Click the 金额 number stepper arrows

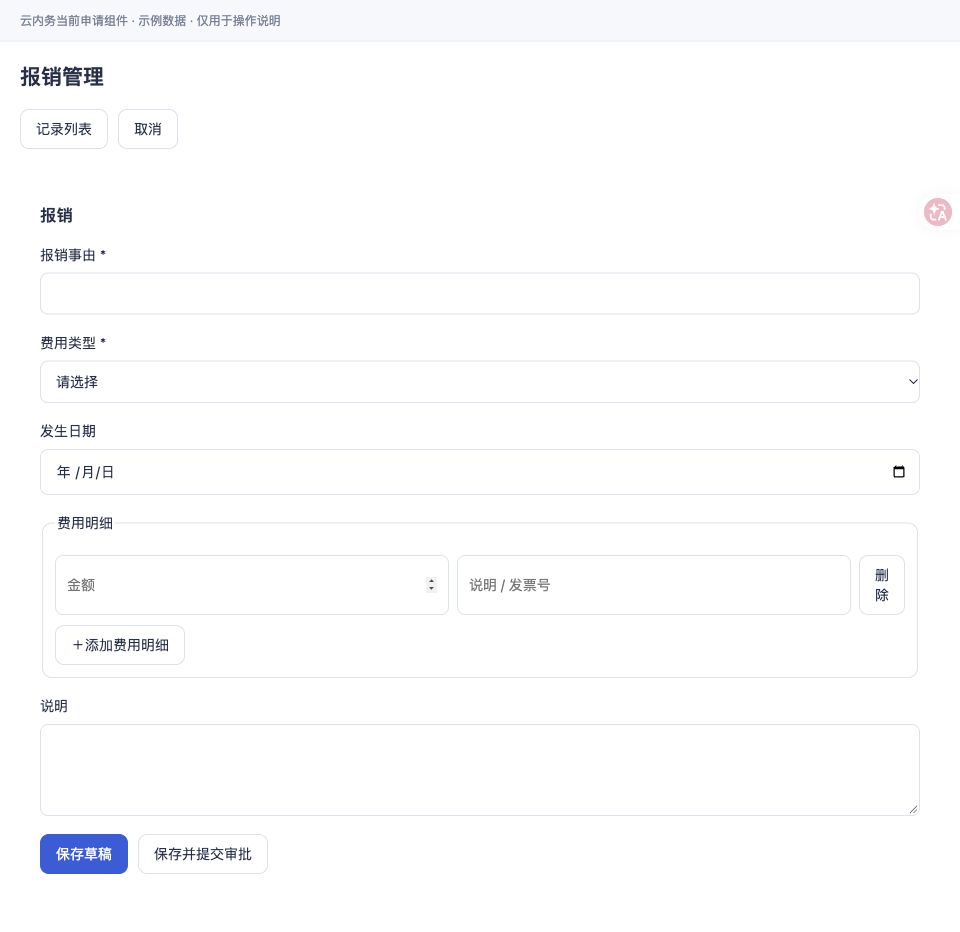tap(431, 585)
